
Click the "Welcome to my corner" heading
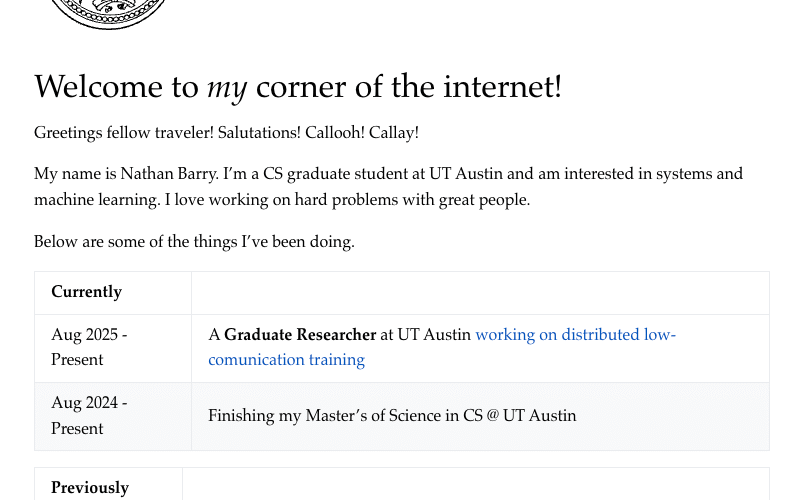click(297, 87)
